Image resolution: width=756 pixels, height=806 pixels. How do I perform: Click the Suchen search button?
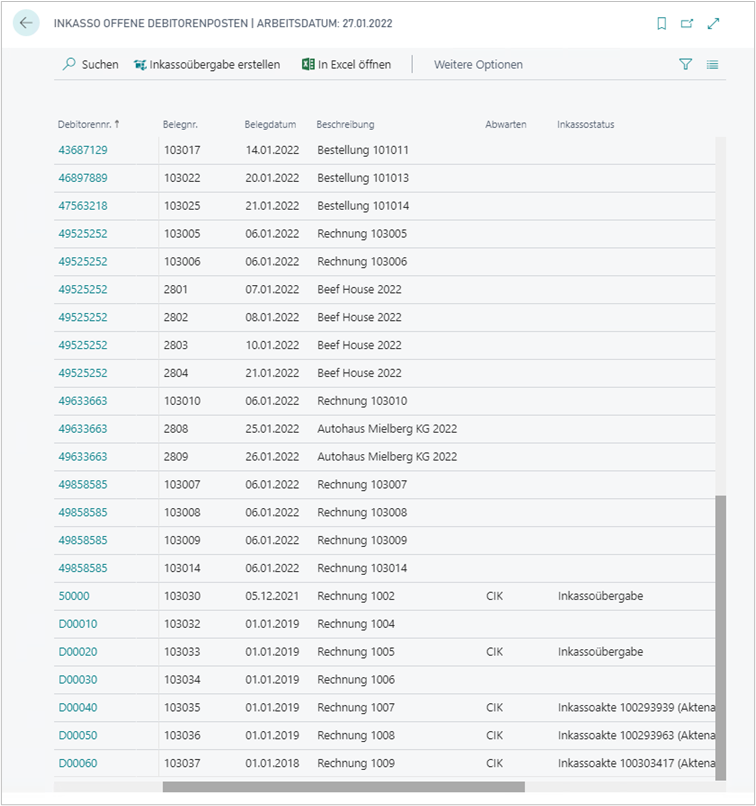click(90, 65)
